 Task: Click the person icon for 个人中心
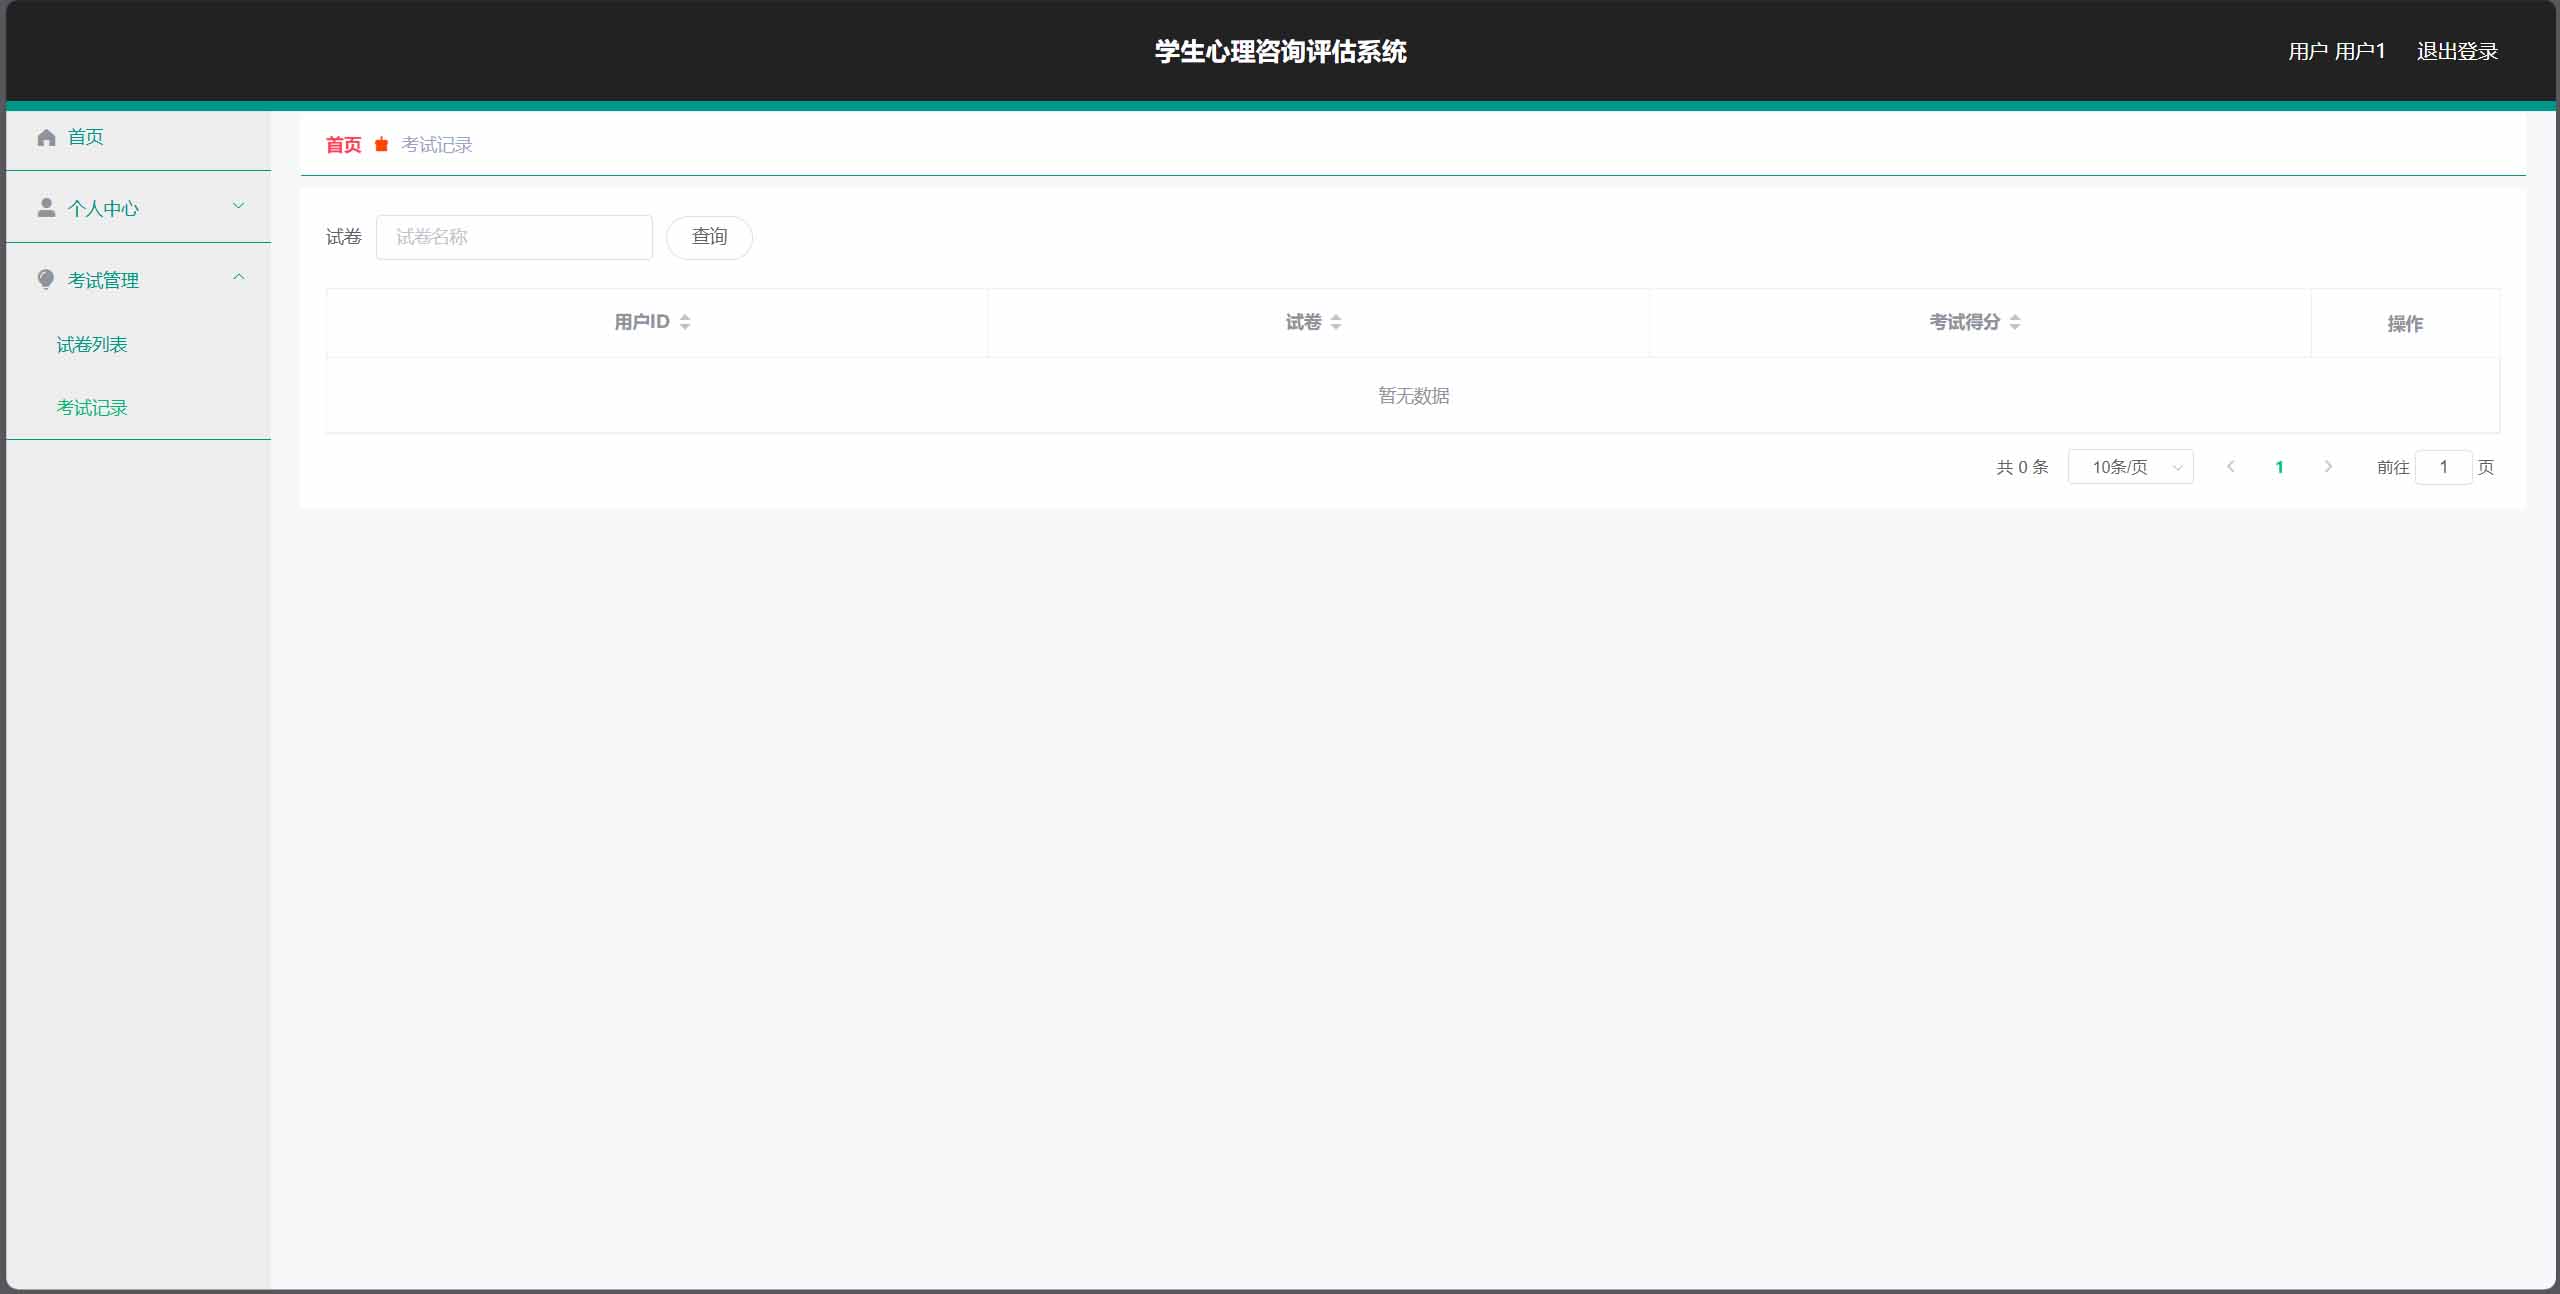point(46,207)
